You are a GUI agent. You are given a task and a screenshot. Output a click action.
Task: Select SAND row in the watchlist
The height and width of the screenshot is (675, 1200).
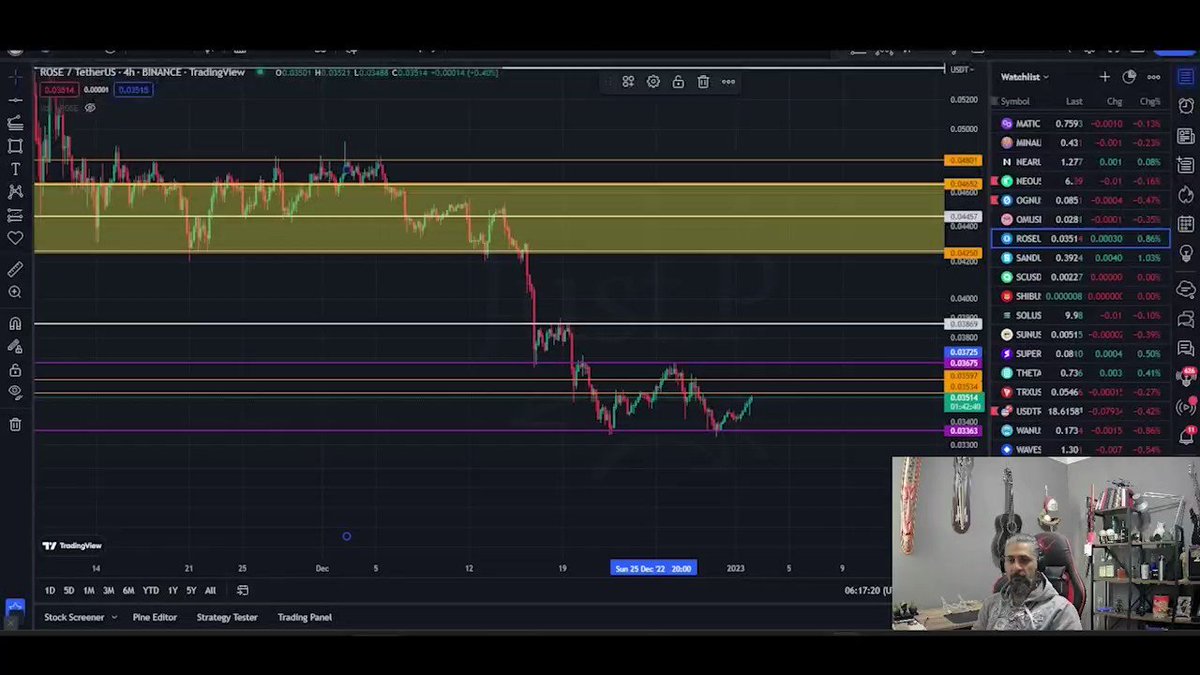tap(1080, 258)
